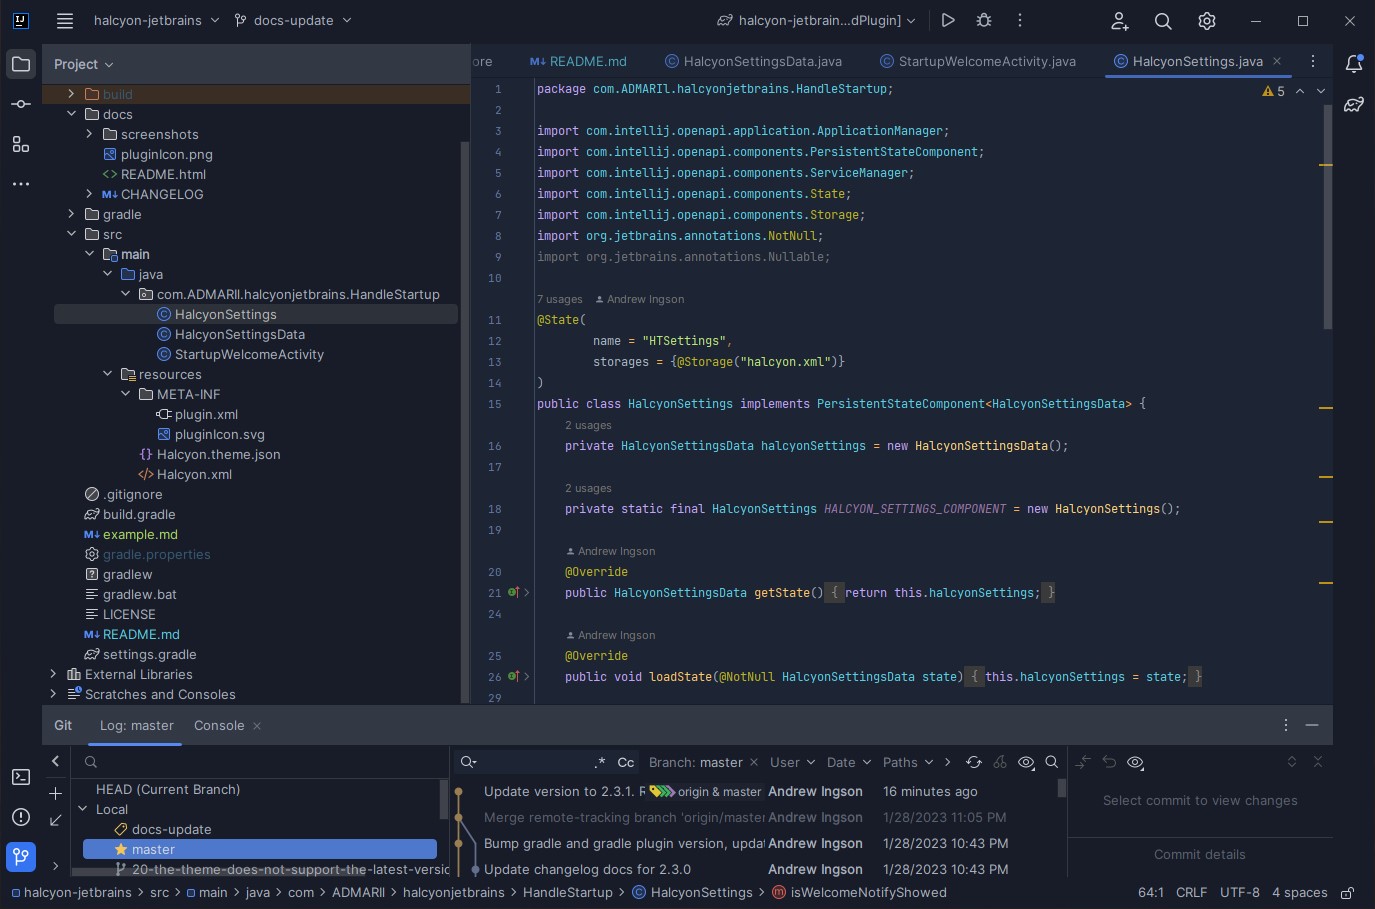Switch to HalcyonSettingsData.java tab
The image size is (1375, 909).
tap(753, 61)
